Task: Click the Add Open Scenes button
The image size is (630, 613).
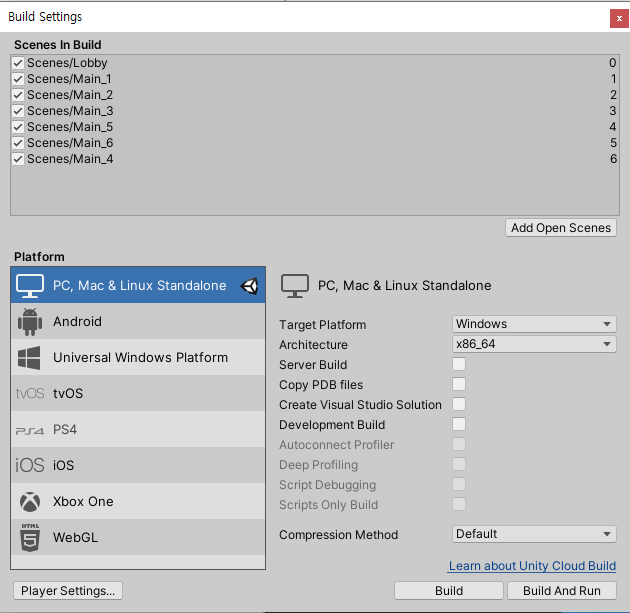Action: point(560,228)
